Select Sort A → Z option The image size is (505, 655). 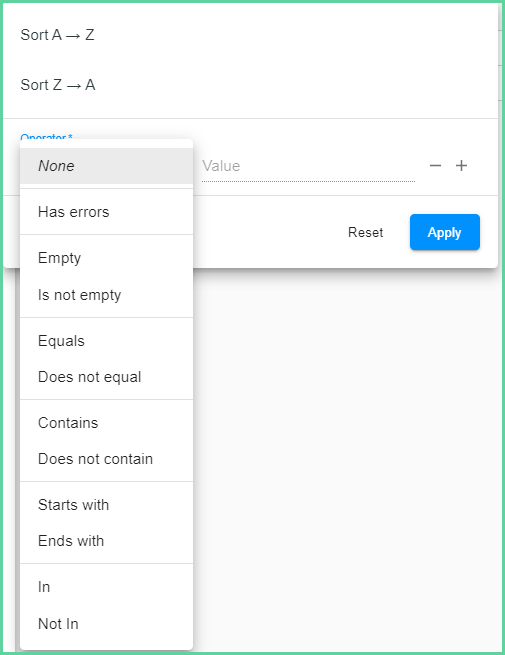click(x=251, y=35)
